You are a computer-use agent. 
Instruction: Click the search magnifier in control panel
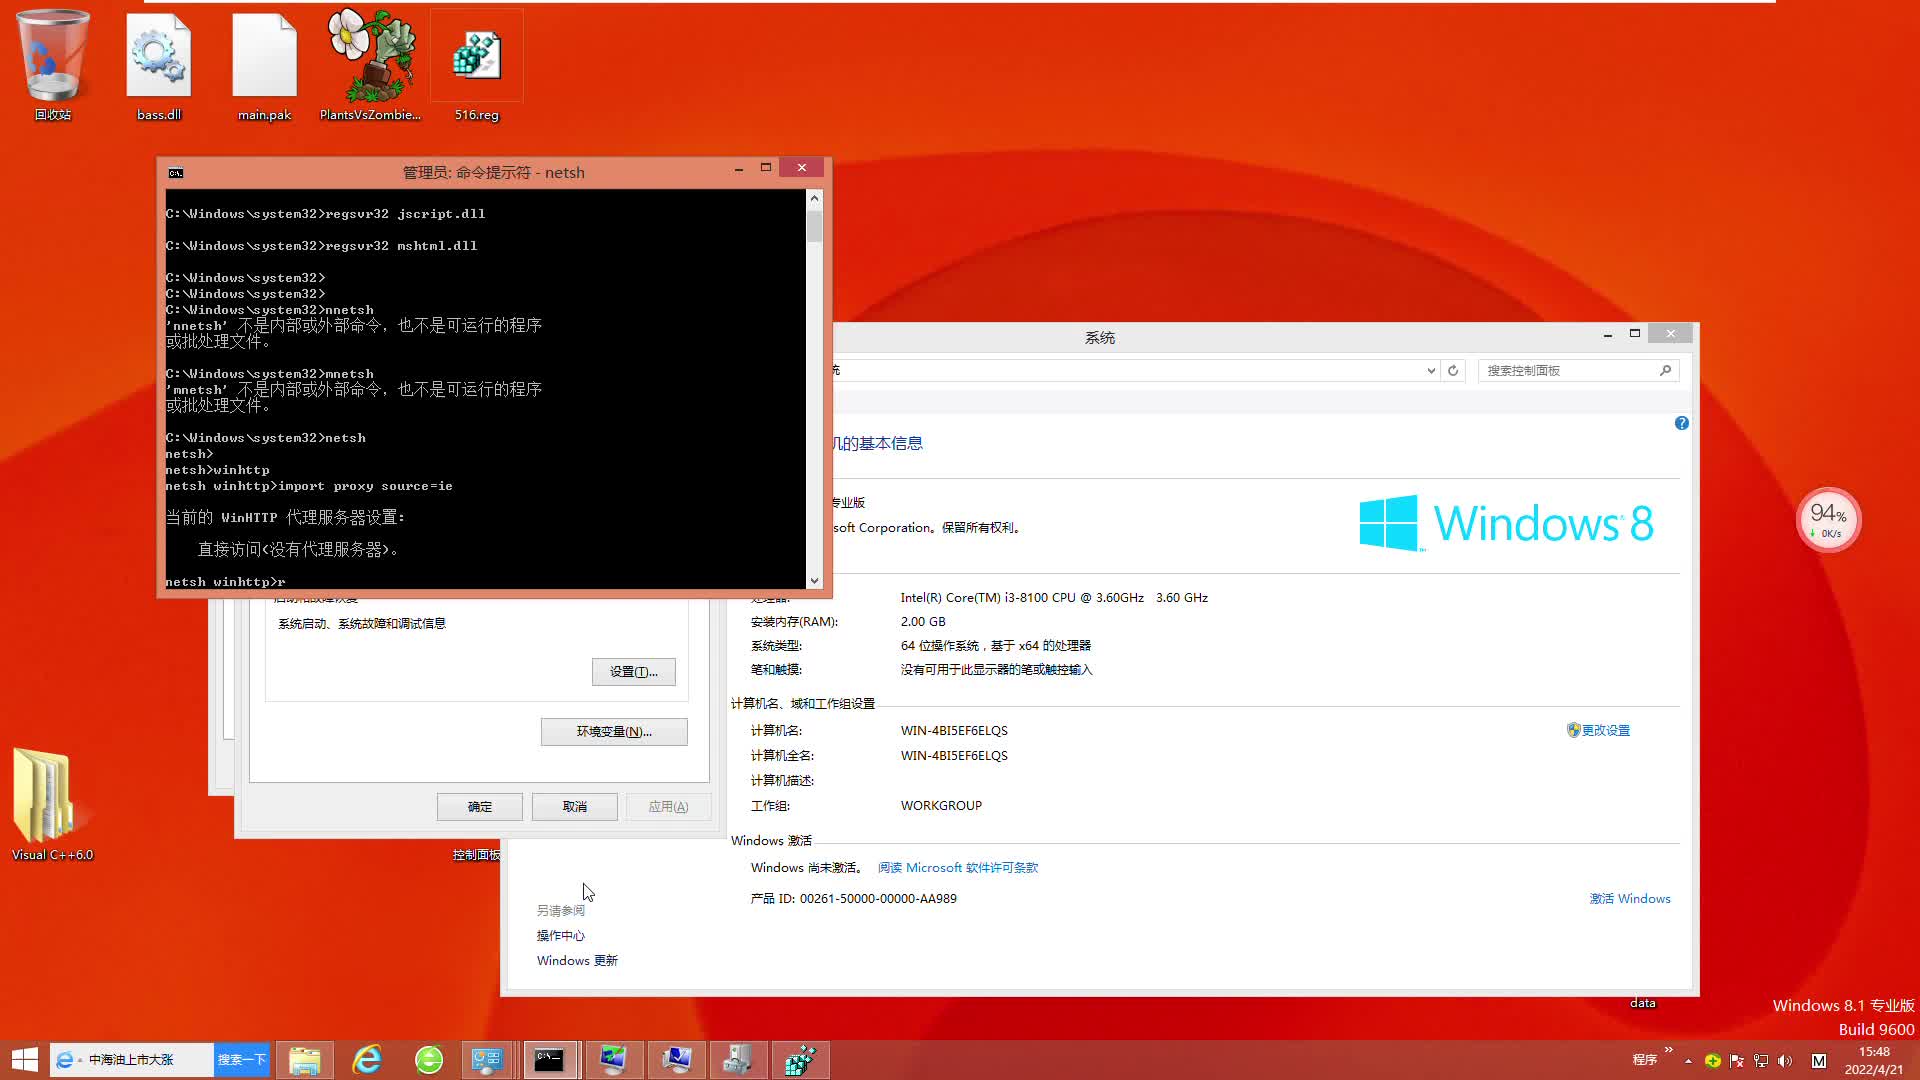[x=1666, y=371]
